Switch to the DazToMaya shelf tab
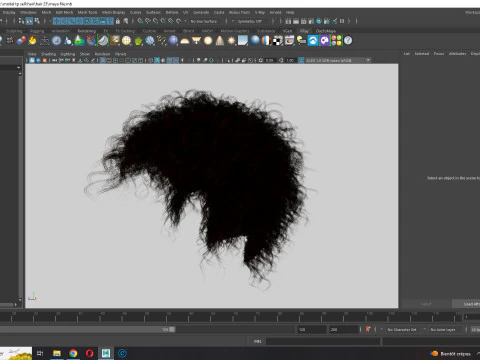This screenshot has height=360, width=480. (326, 31)
